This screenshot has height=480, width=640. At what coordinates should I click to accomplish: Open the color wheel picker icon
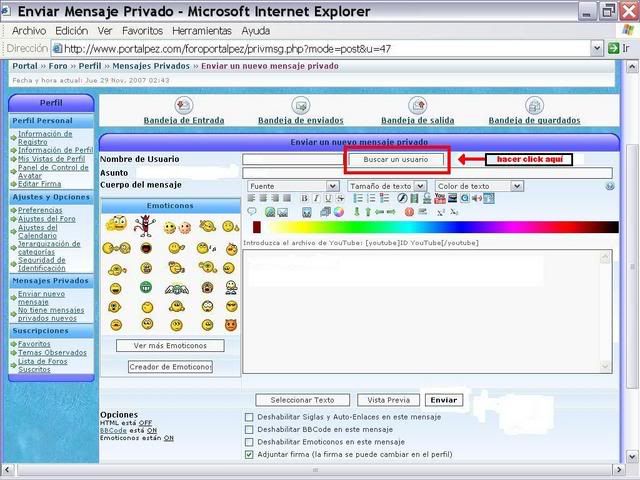[x=339, y=212]
